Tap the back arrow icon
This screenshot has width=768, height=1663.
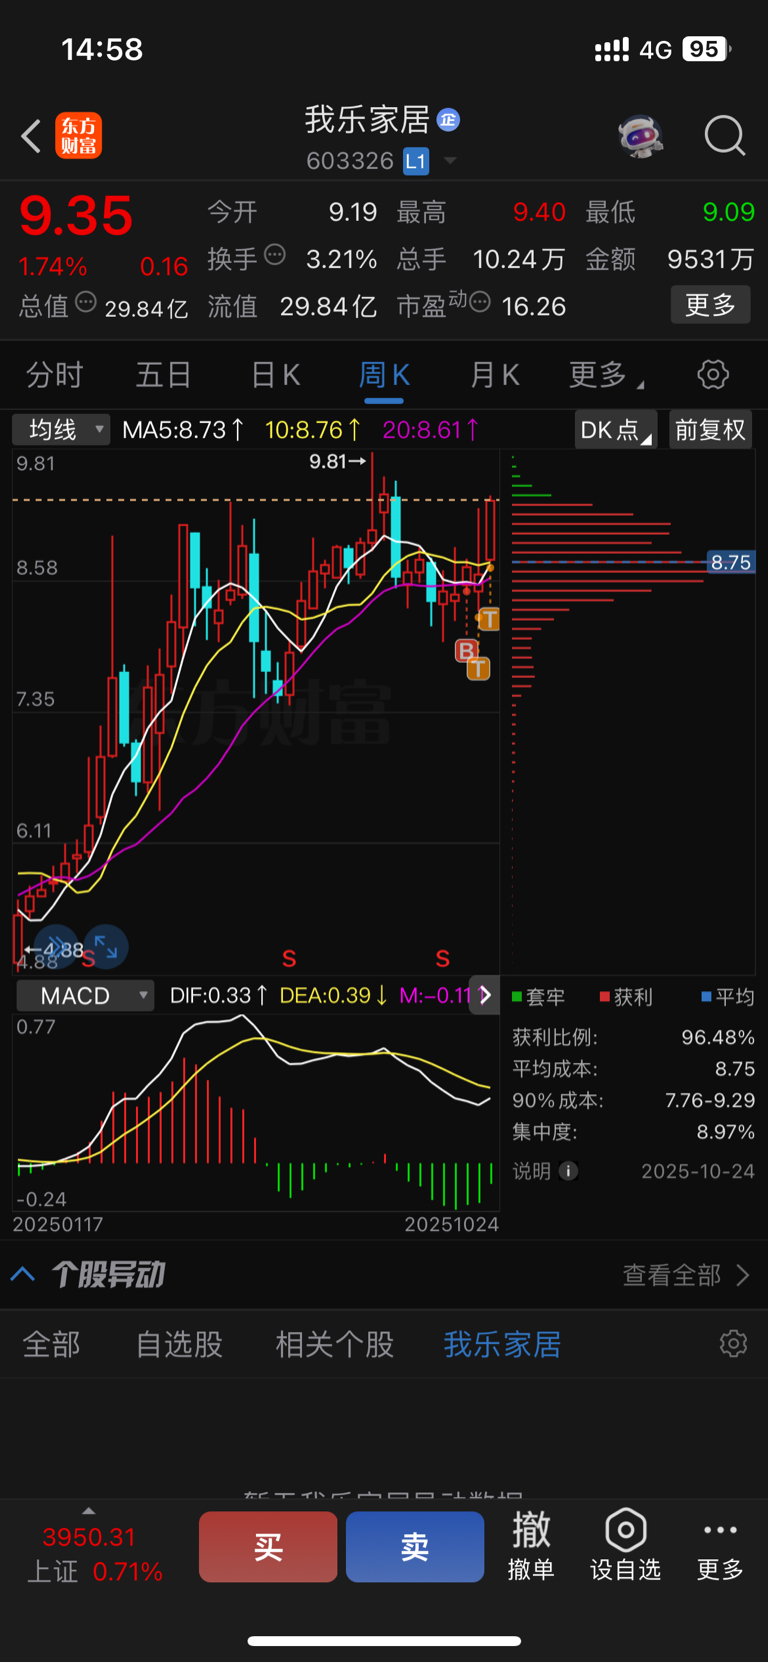tap(31, 136)
